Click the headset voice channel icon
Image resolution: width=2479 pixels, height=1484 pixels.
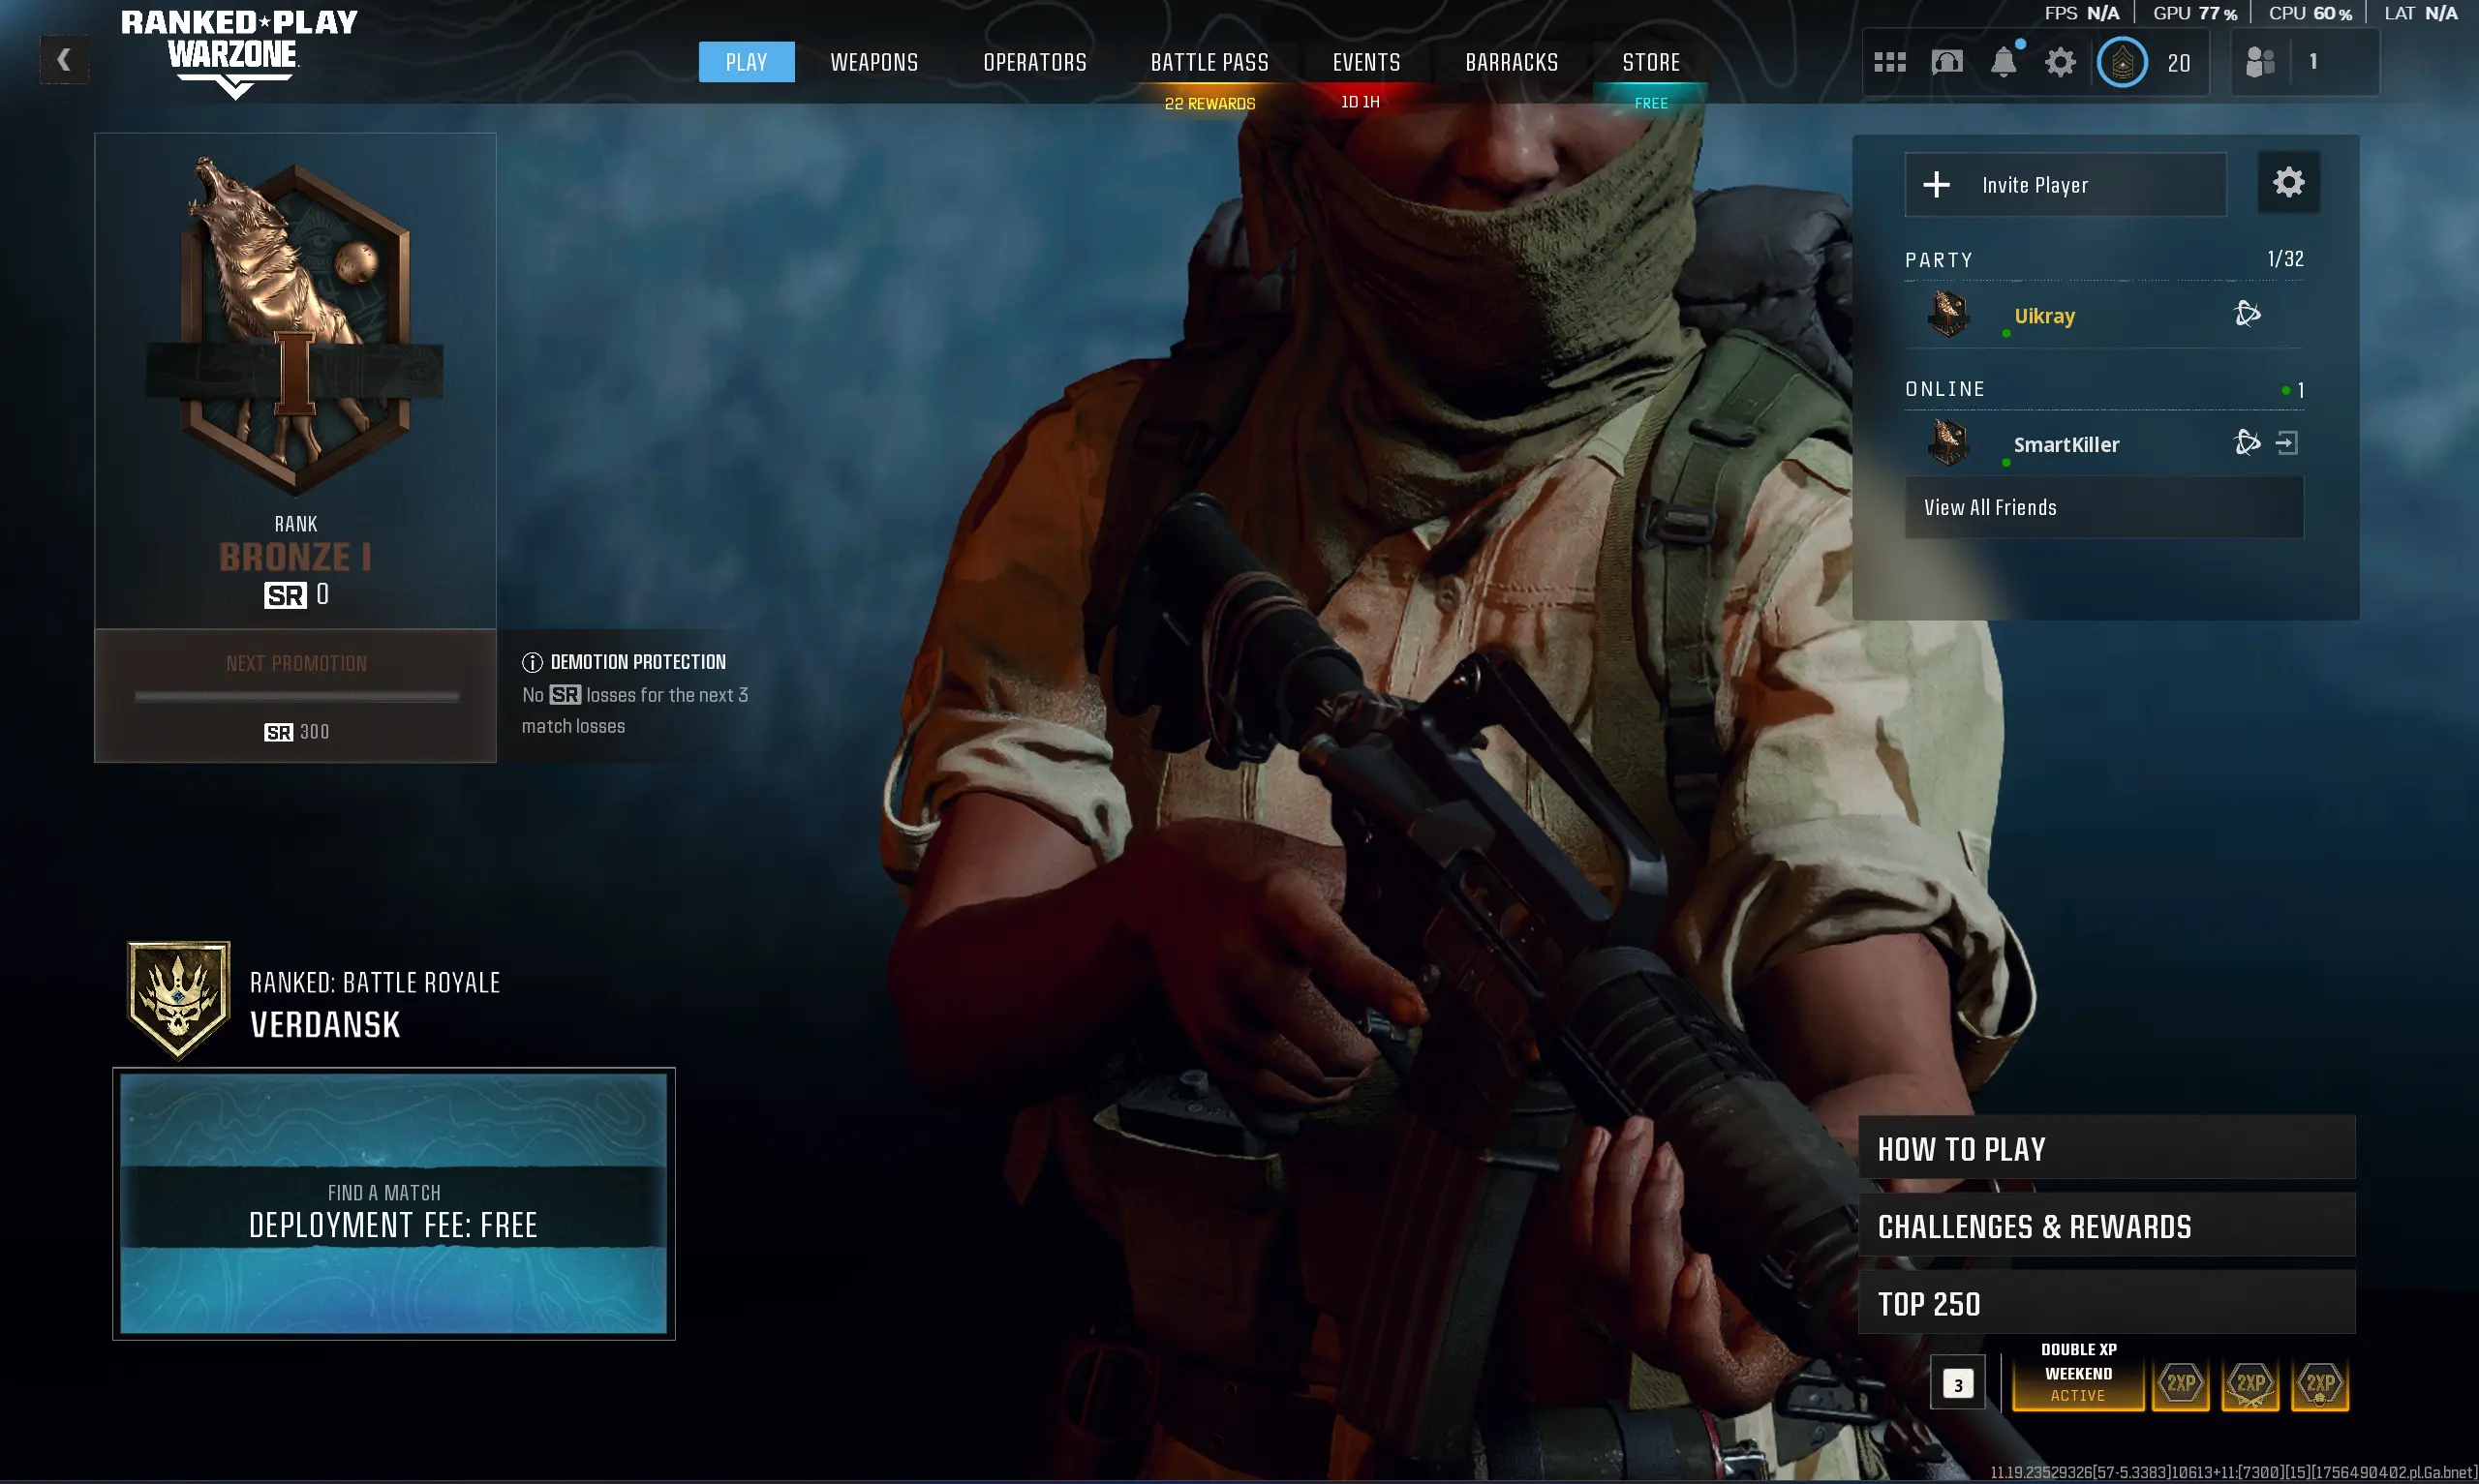(1947, 62)
